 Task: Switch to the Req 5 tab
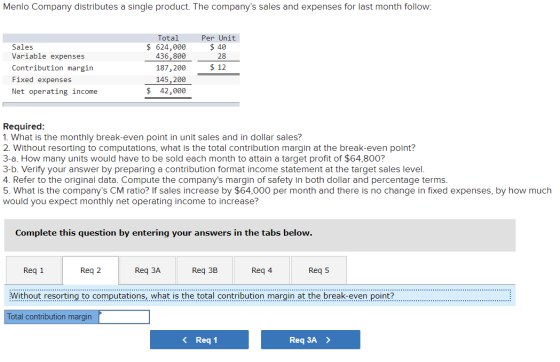(x=319, y=270)
